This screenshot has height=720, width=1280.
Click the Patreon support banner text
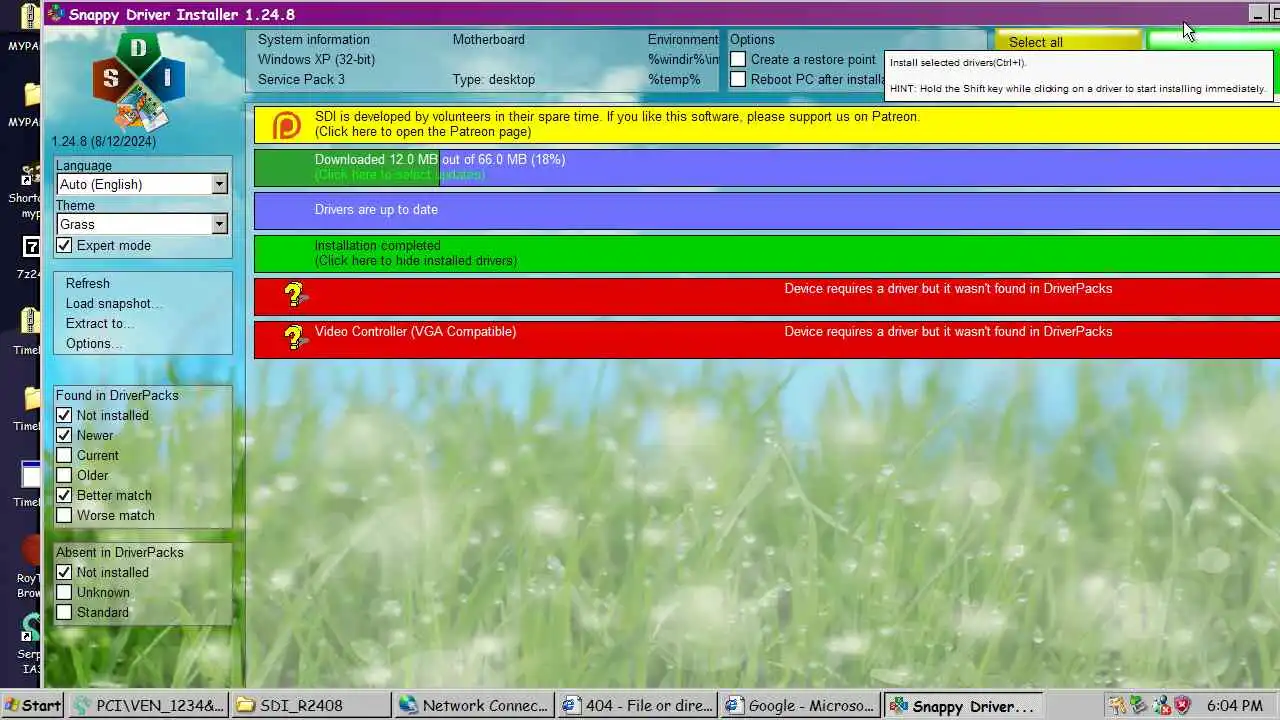617,124
